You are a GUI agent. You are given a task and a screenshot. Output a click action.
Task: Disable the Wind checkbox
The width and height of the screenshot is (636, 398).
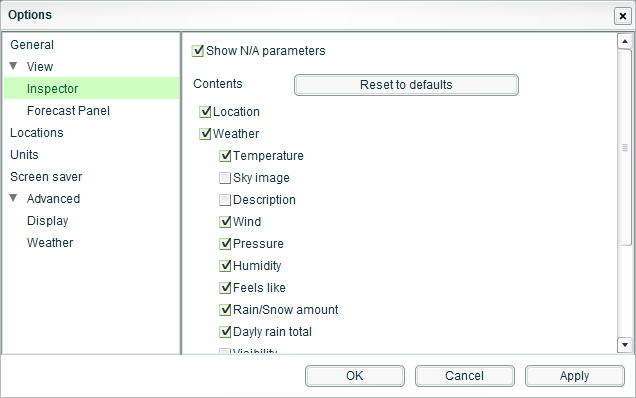point(225,222)
